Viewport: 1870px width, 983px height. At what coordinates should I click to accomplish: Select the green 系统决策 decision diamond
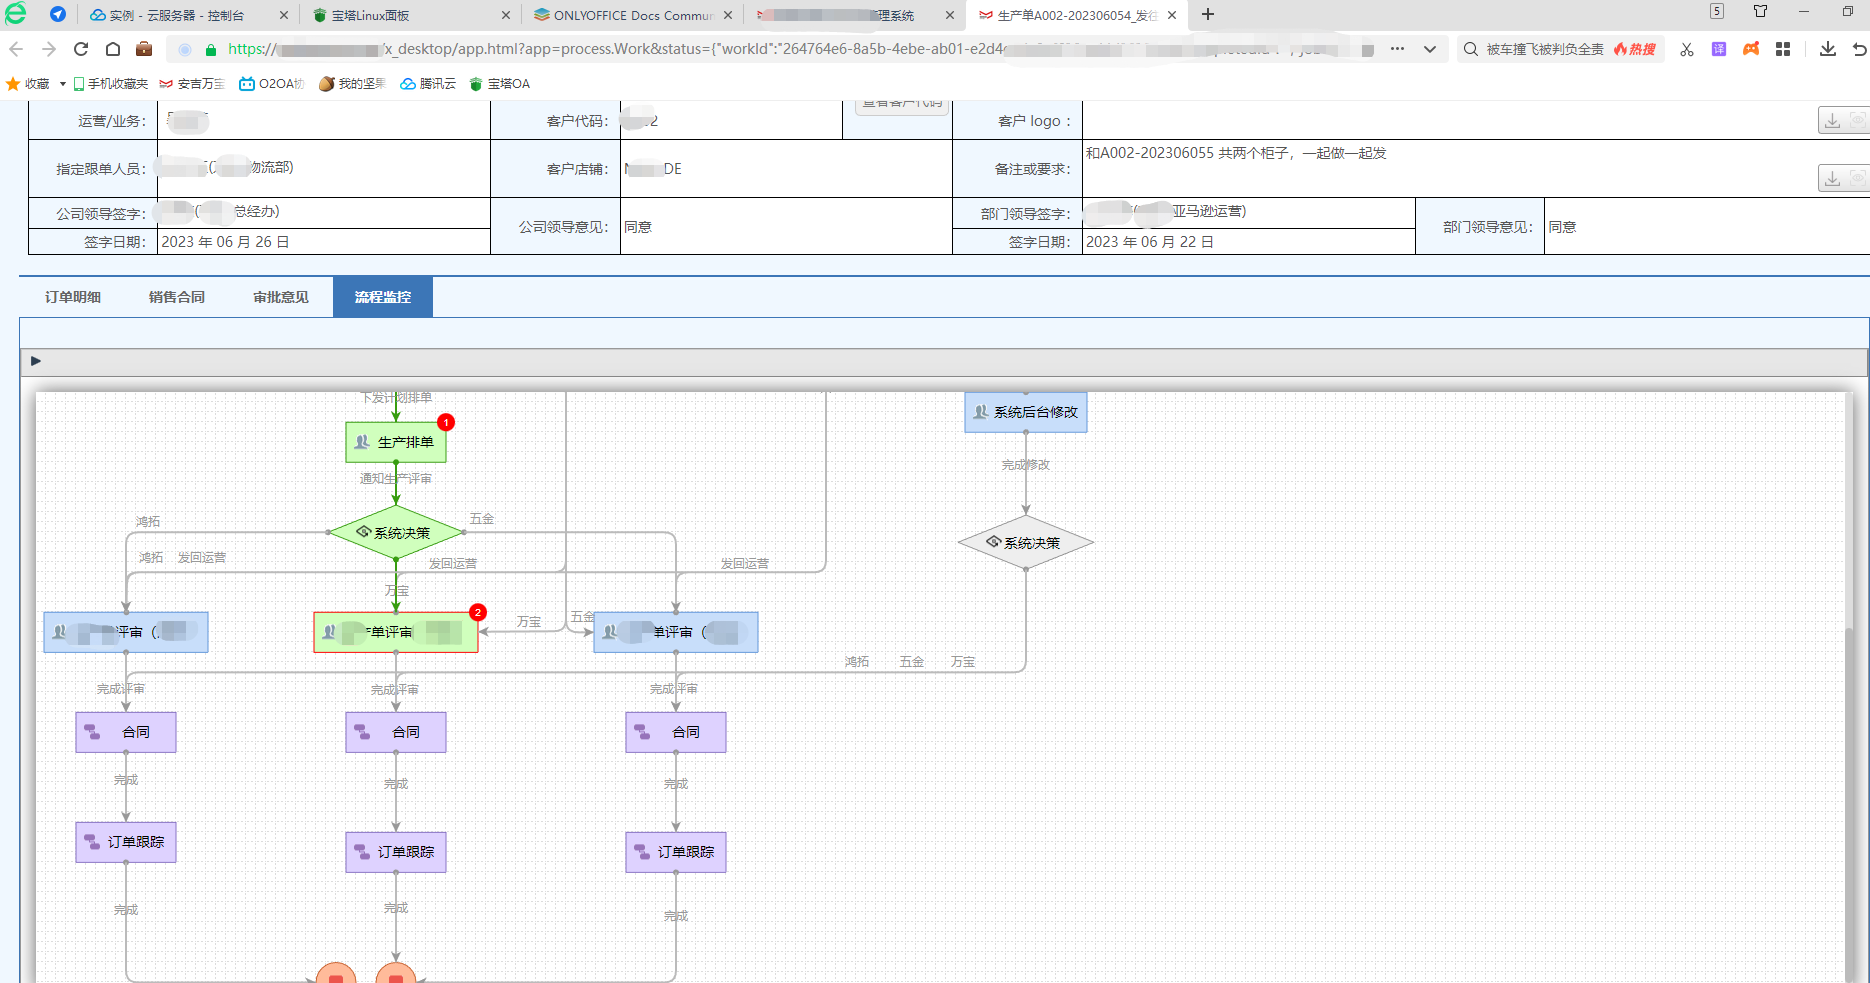tap(396, 533)
